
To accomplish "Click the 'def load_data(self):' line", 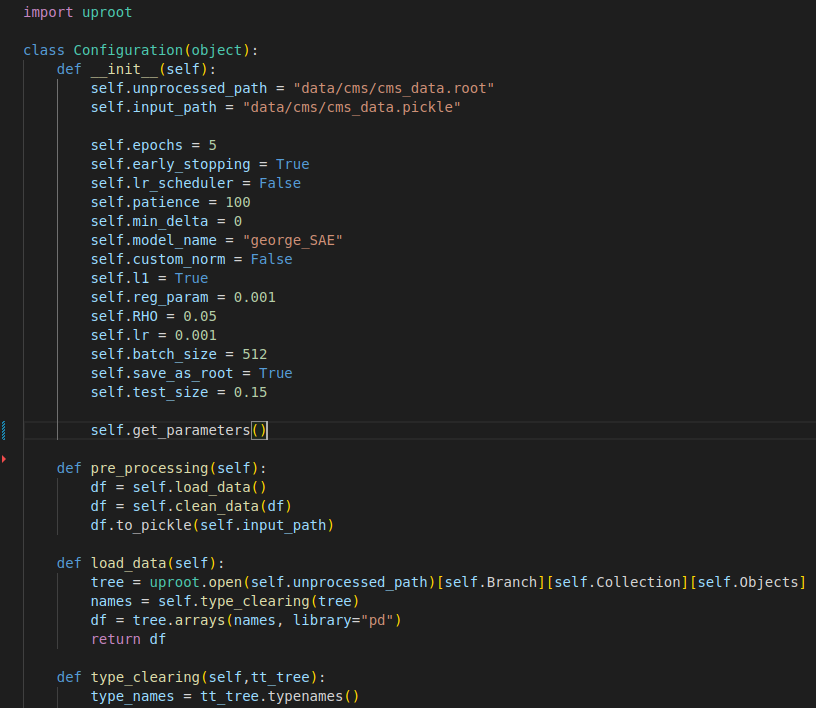I will [141, 563].
